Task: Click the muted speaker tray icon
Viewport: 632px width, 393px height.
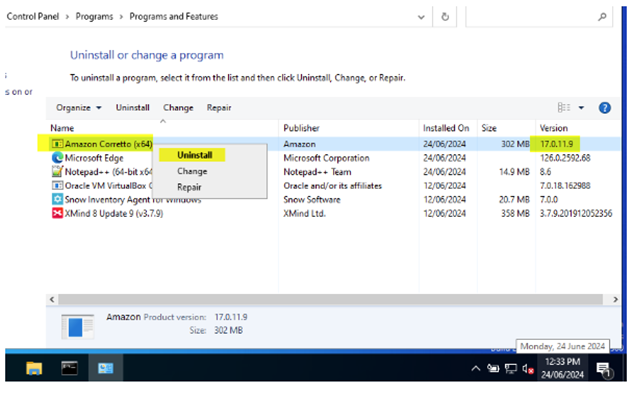Action: point(528,369)
